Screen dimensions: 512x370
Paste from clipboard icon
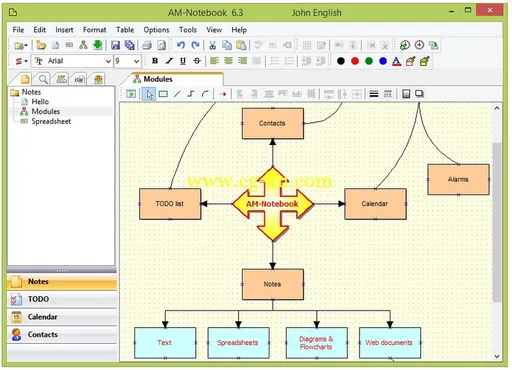click(x=241, y=45)
